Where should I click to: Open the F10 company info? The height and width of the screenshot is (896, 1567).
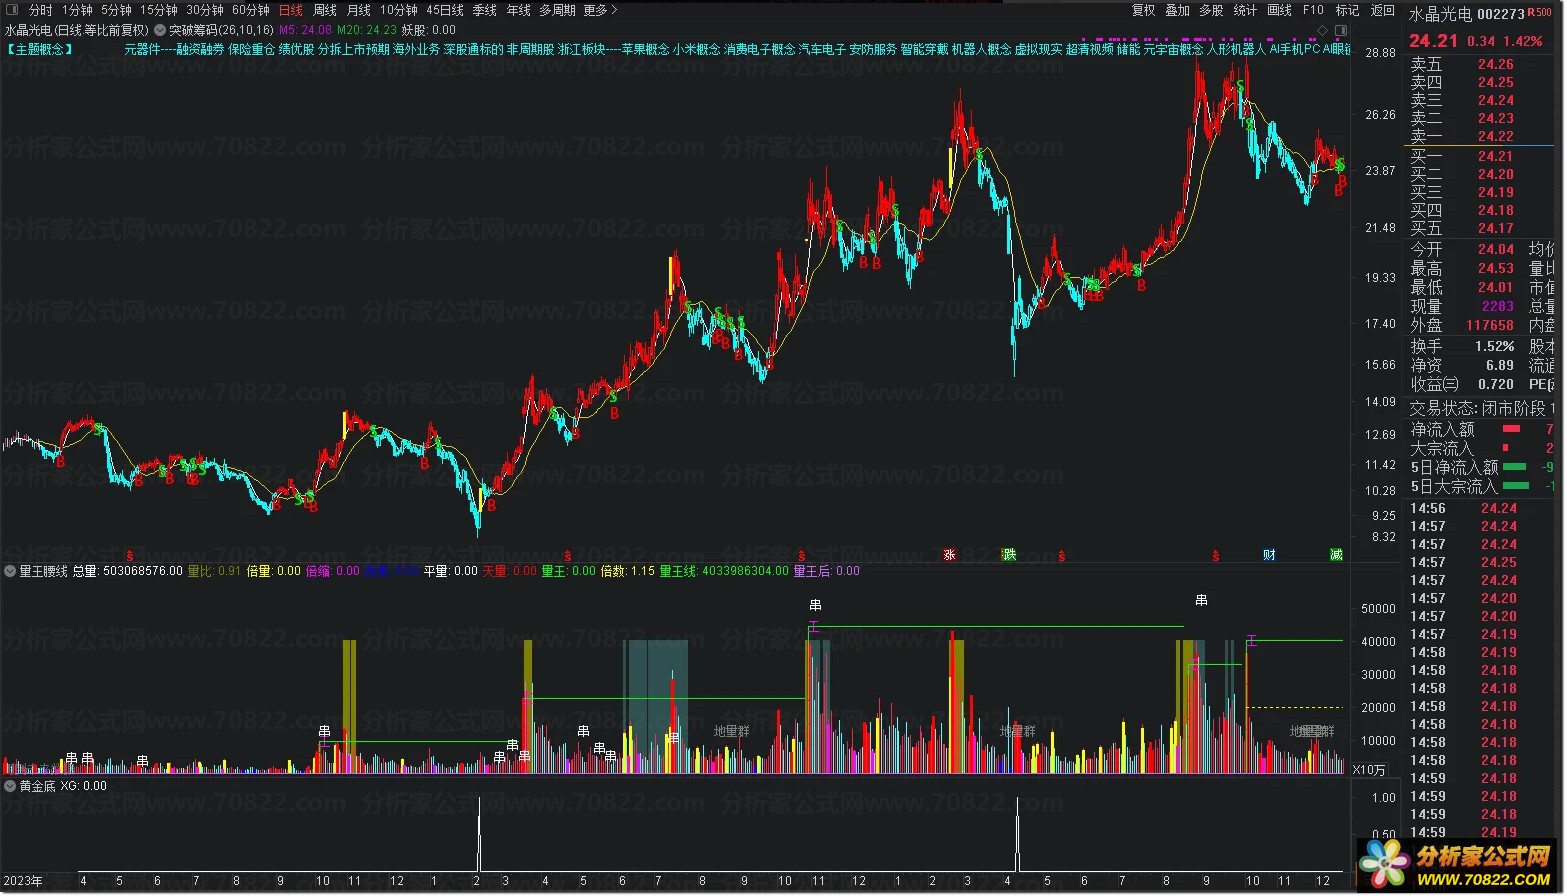pos(1314,10)
